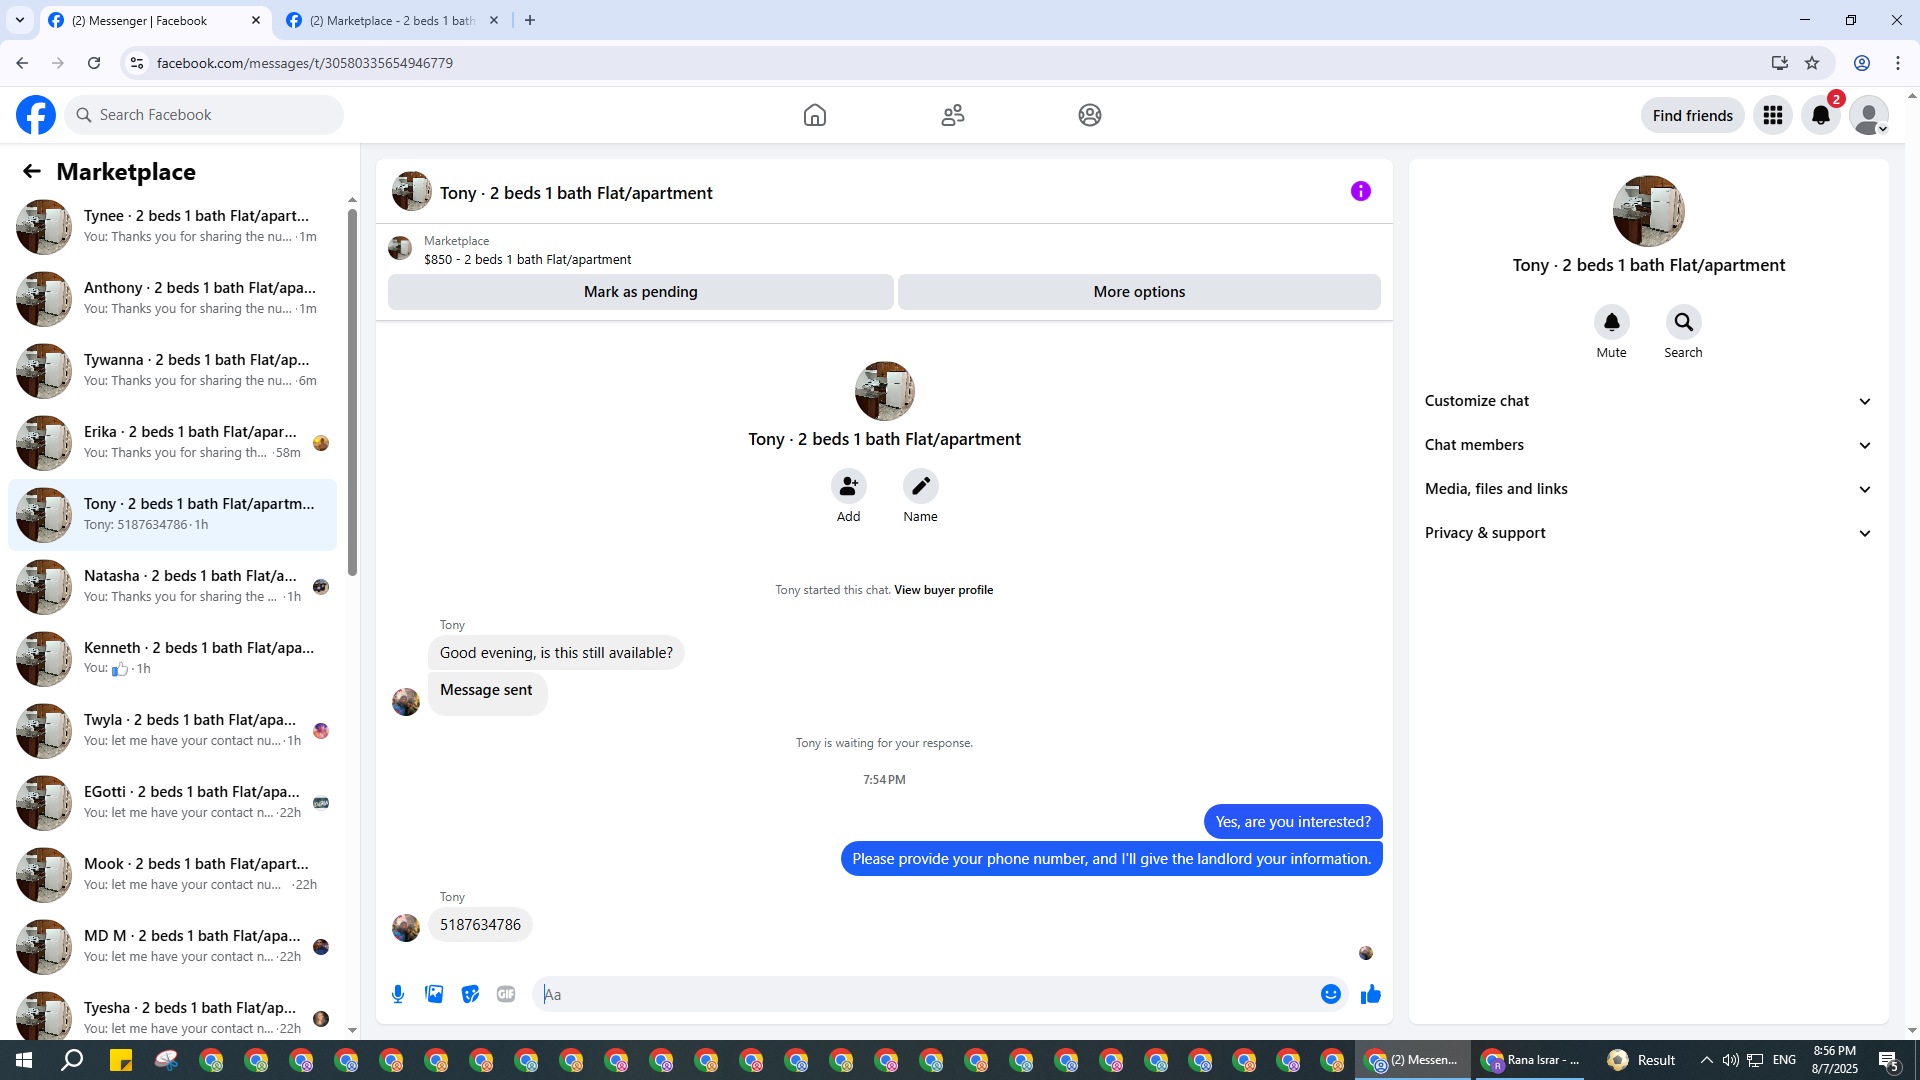
Task: Send a voice clip microphone icon
Action: coord(398,994)
